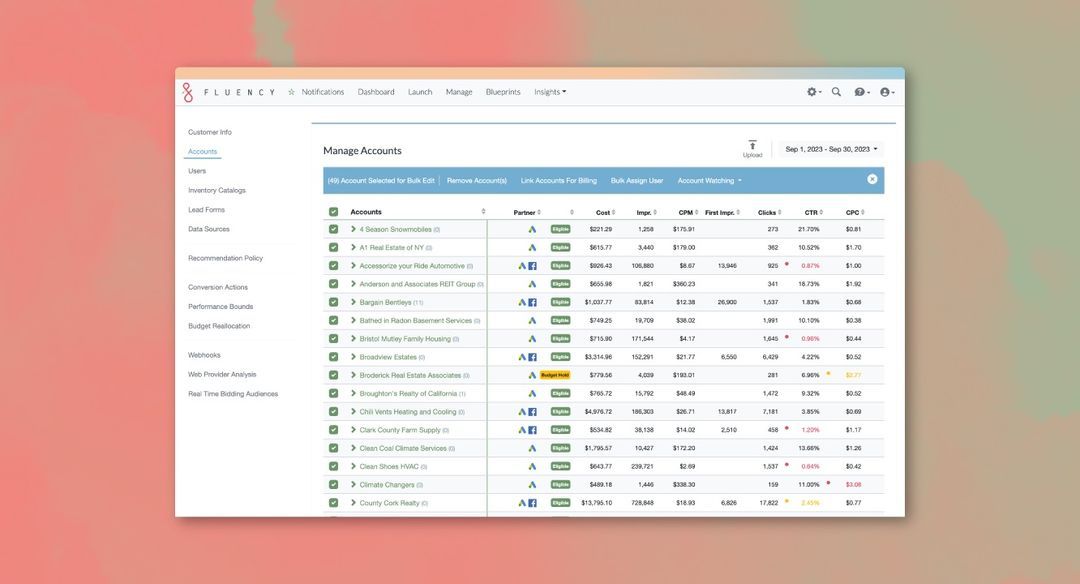Viewport: 1080px width, 584px height.
Task: Switch to the Users section in the sidebar
Action: (196, 168)
